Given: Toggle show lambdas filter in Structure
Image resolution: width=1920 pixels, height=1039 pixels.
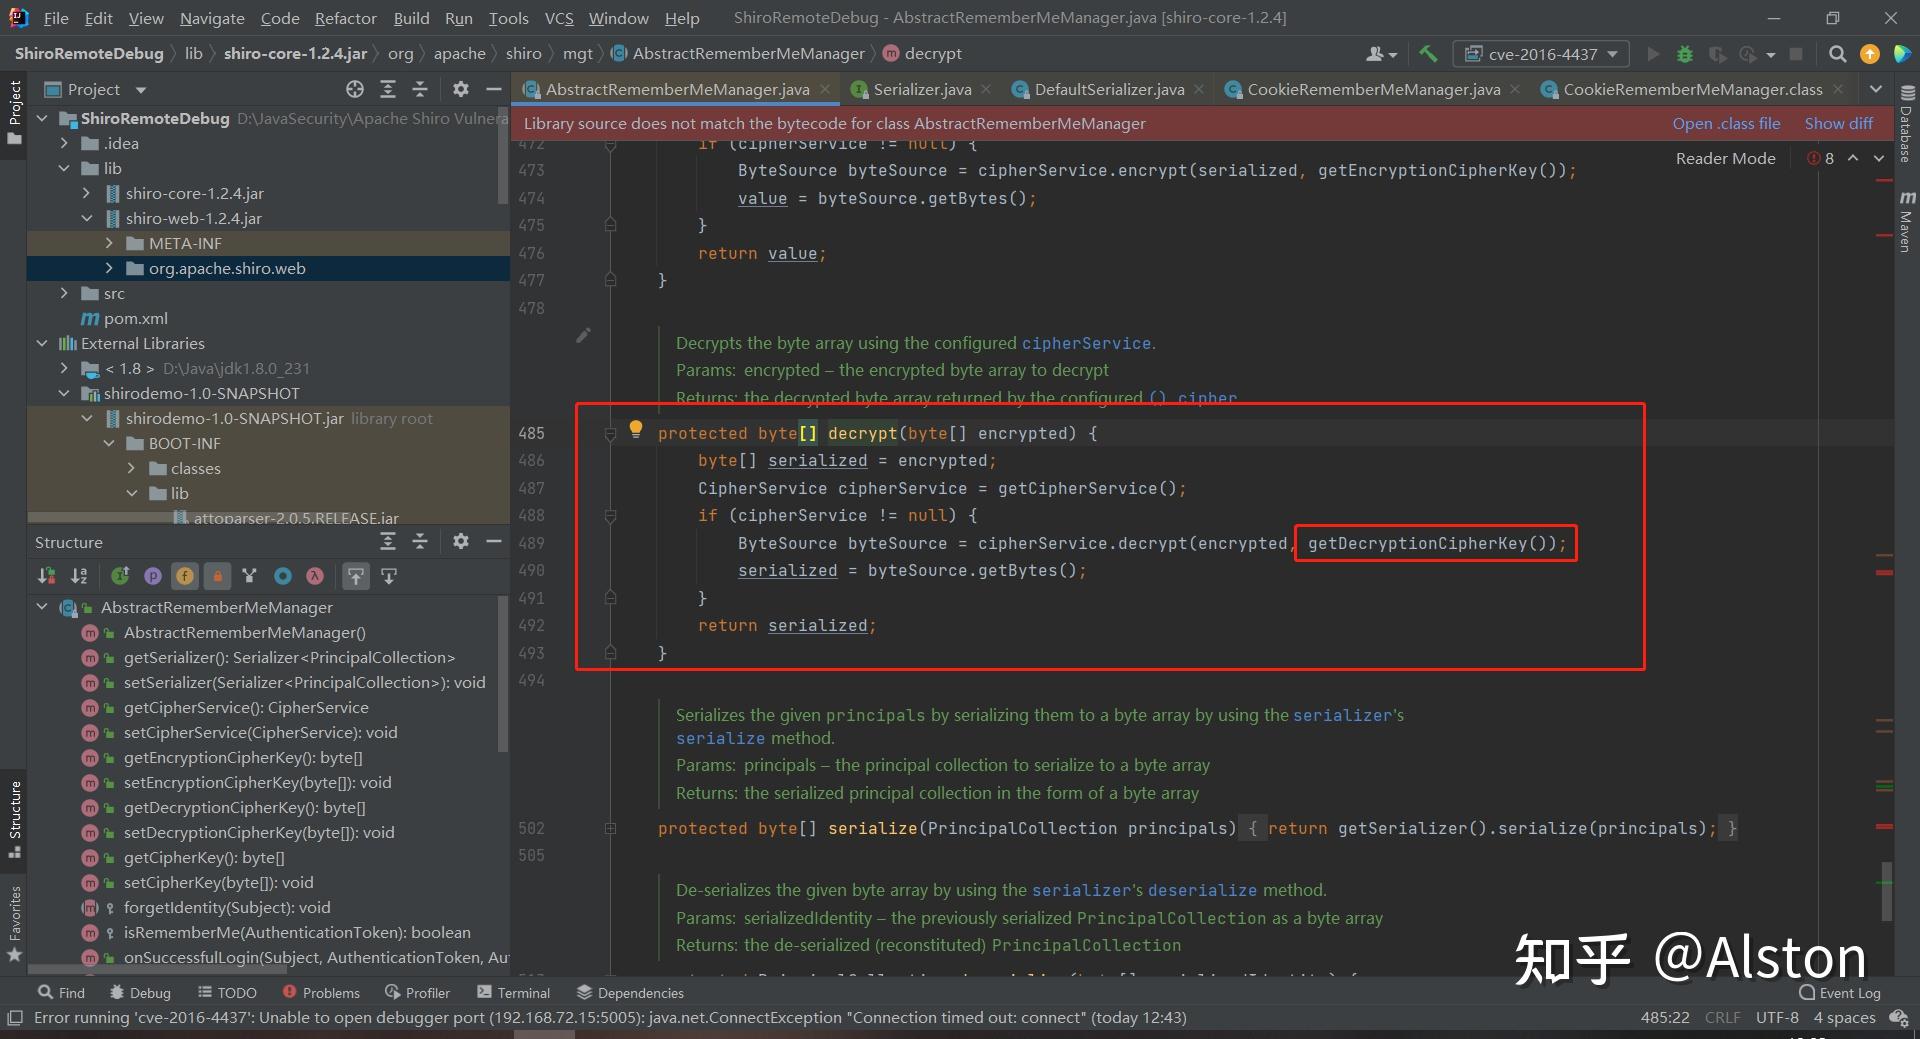Looking at the screenshot, I should pos(315,576).
